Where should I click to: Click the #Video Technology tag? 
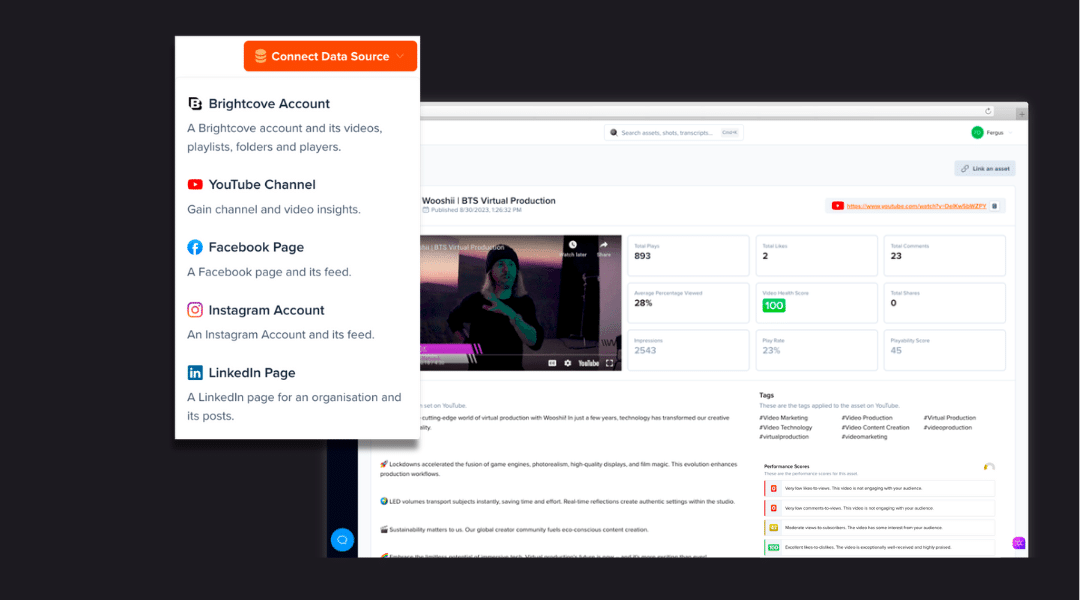[x=786, y=427]
